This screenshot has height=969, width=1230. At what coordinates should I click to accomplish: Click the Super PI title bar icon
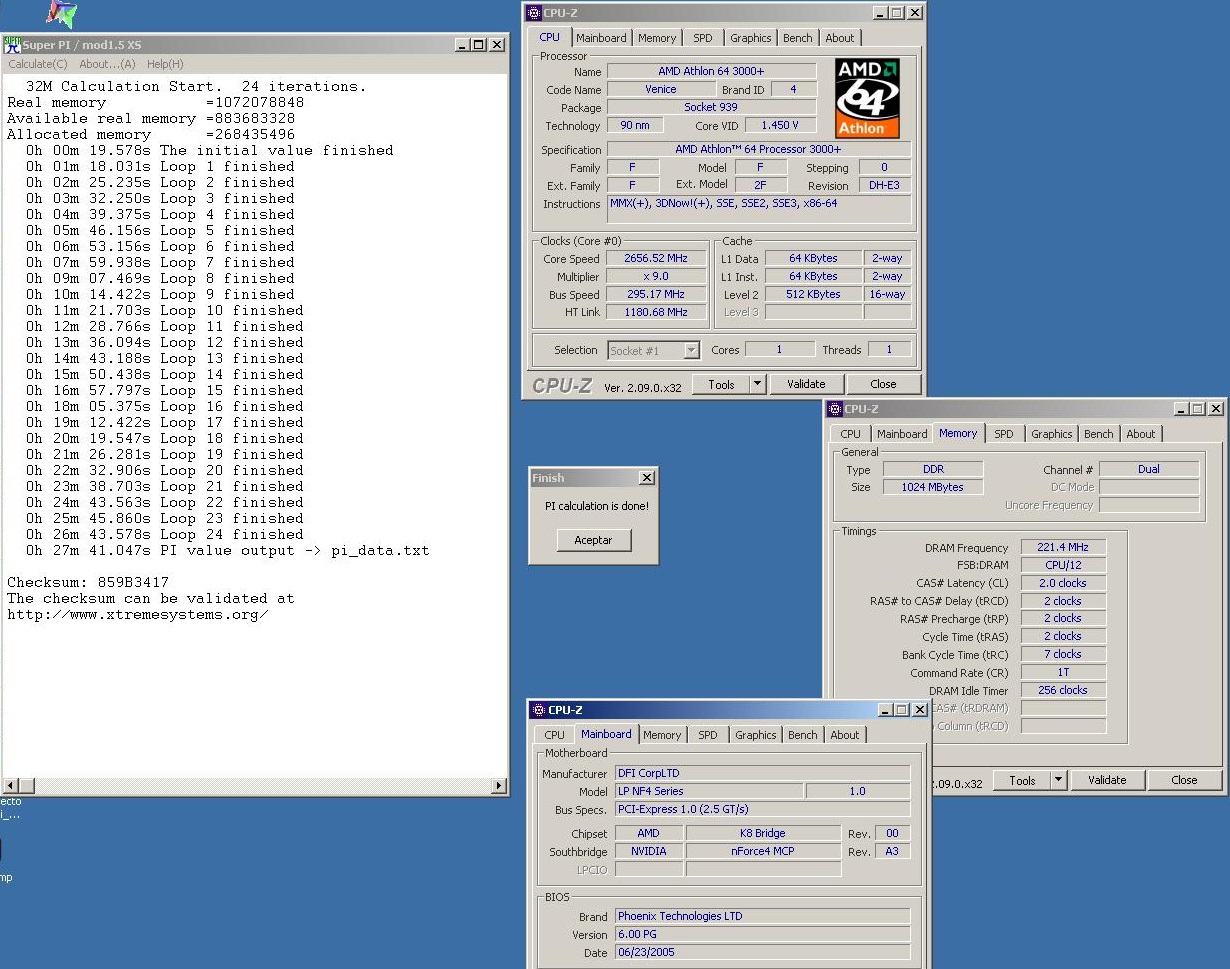pos(12,44)
